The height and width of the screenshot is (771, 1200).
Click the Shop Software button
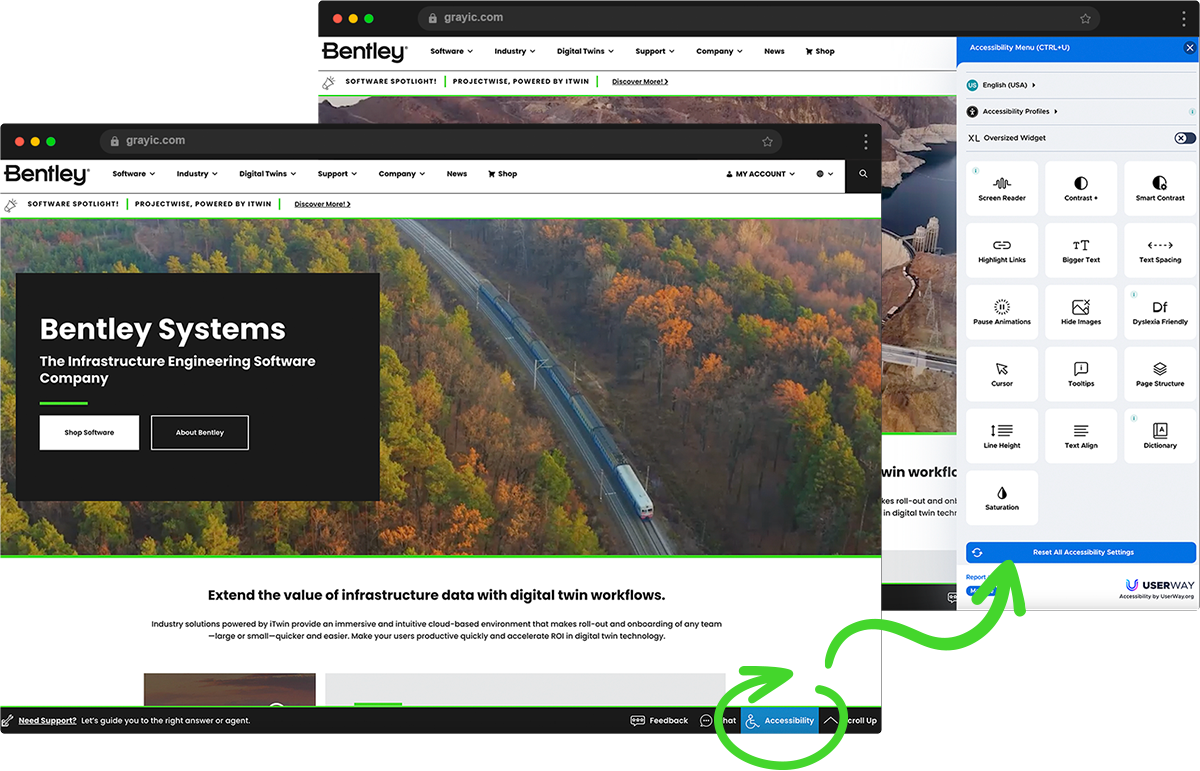click(89, 433)
